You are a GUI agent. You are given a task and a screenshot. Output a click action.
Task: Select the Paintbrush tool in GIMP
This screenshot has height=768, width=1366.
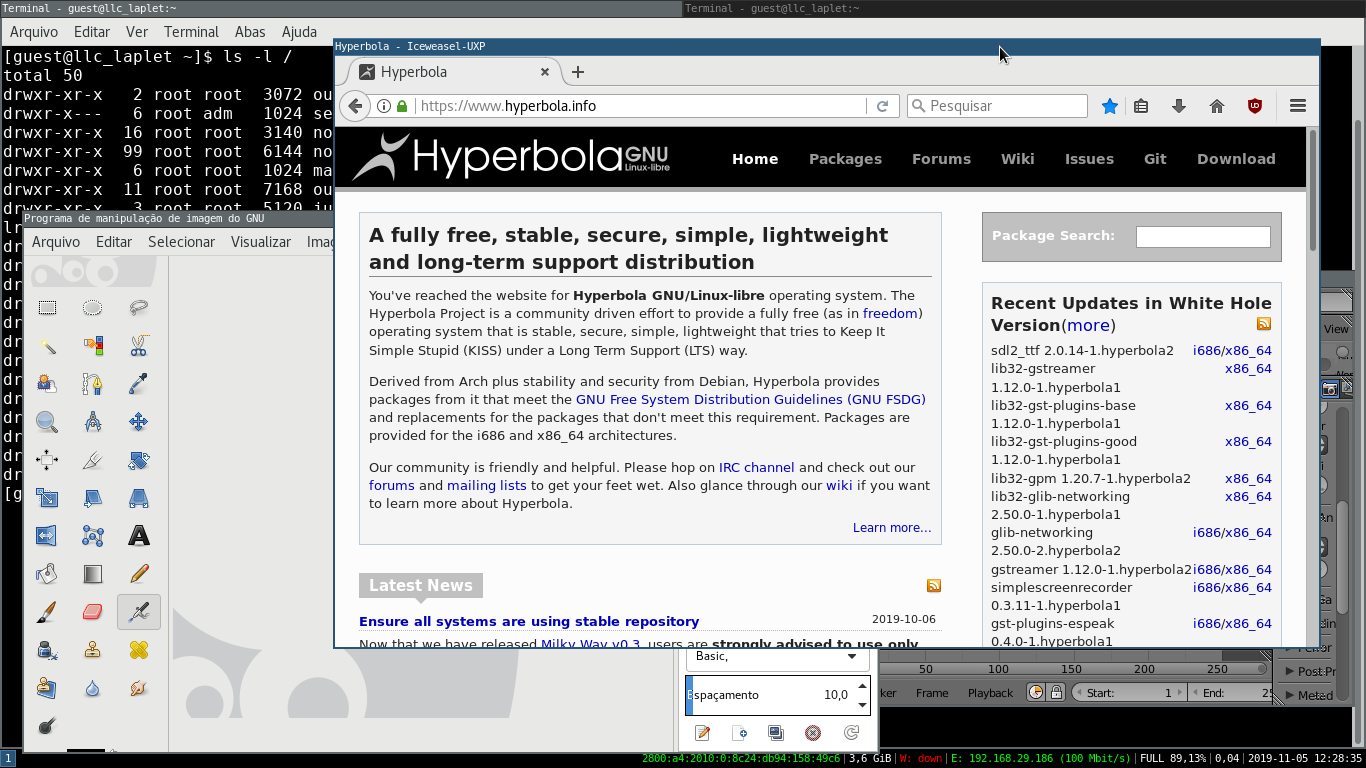pos(47,612)
